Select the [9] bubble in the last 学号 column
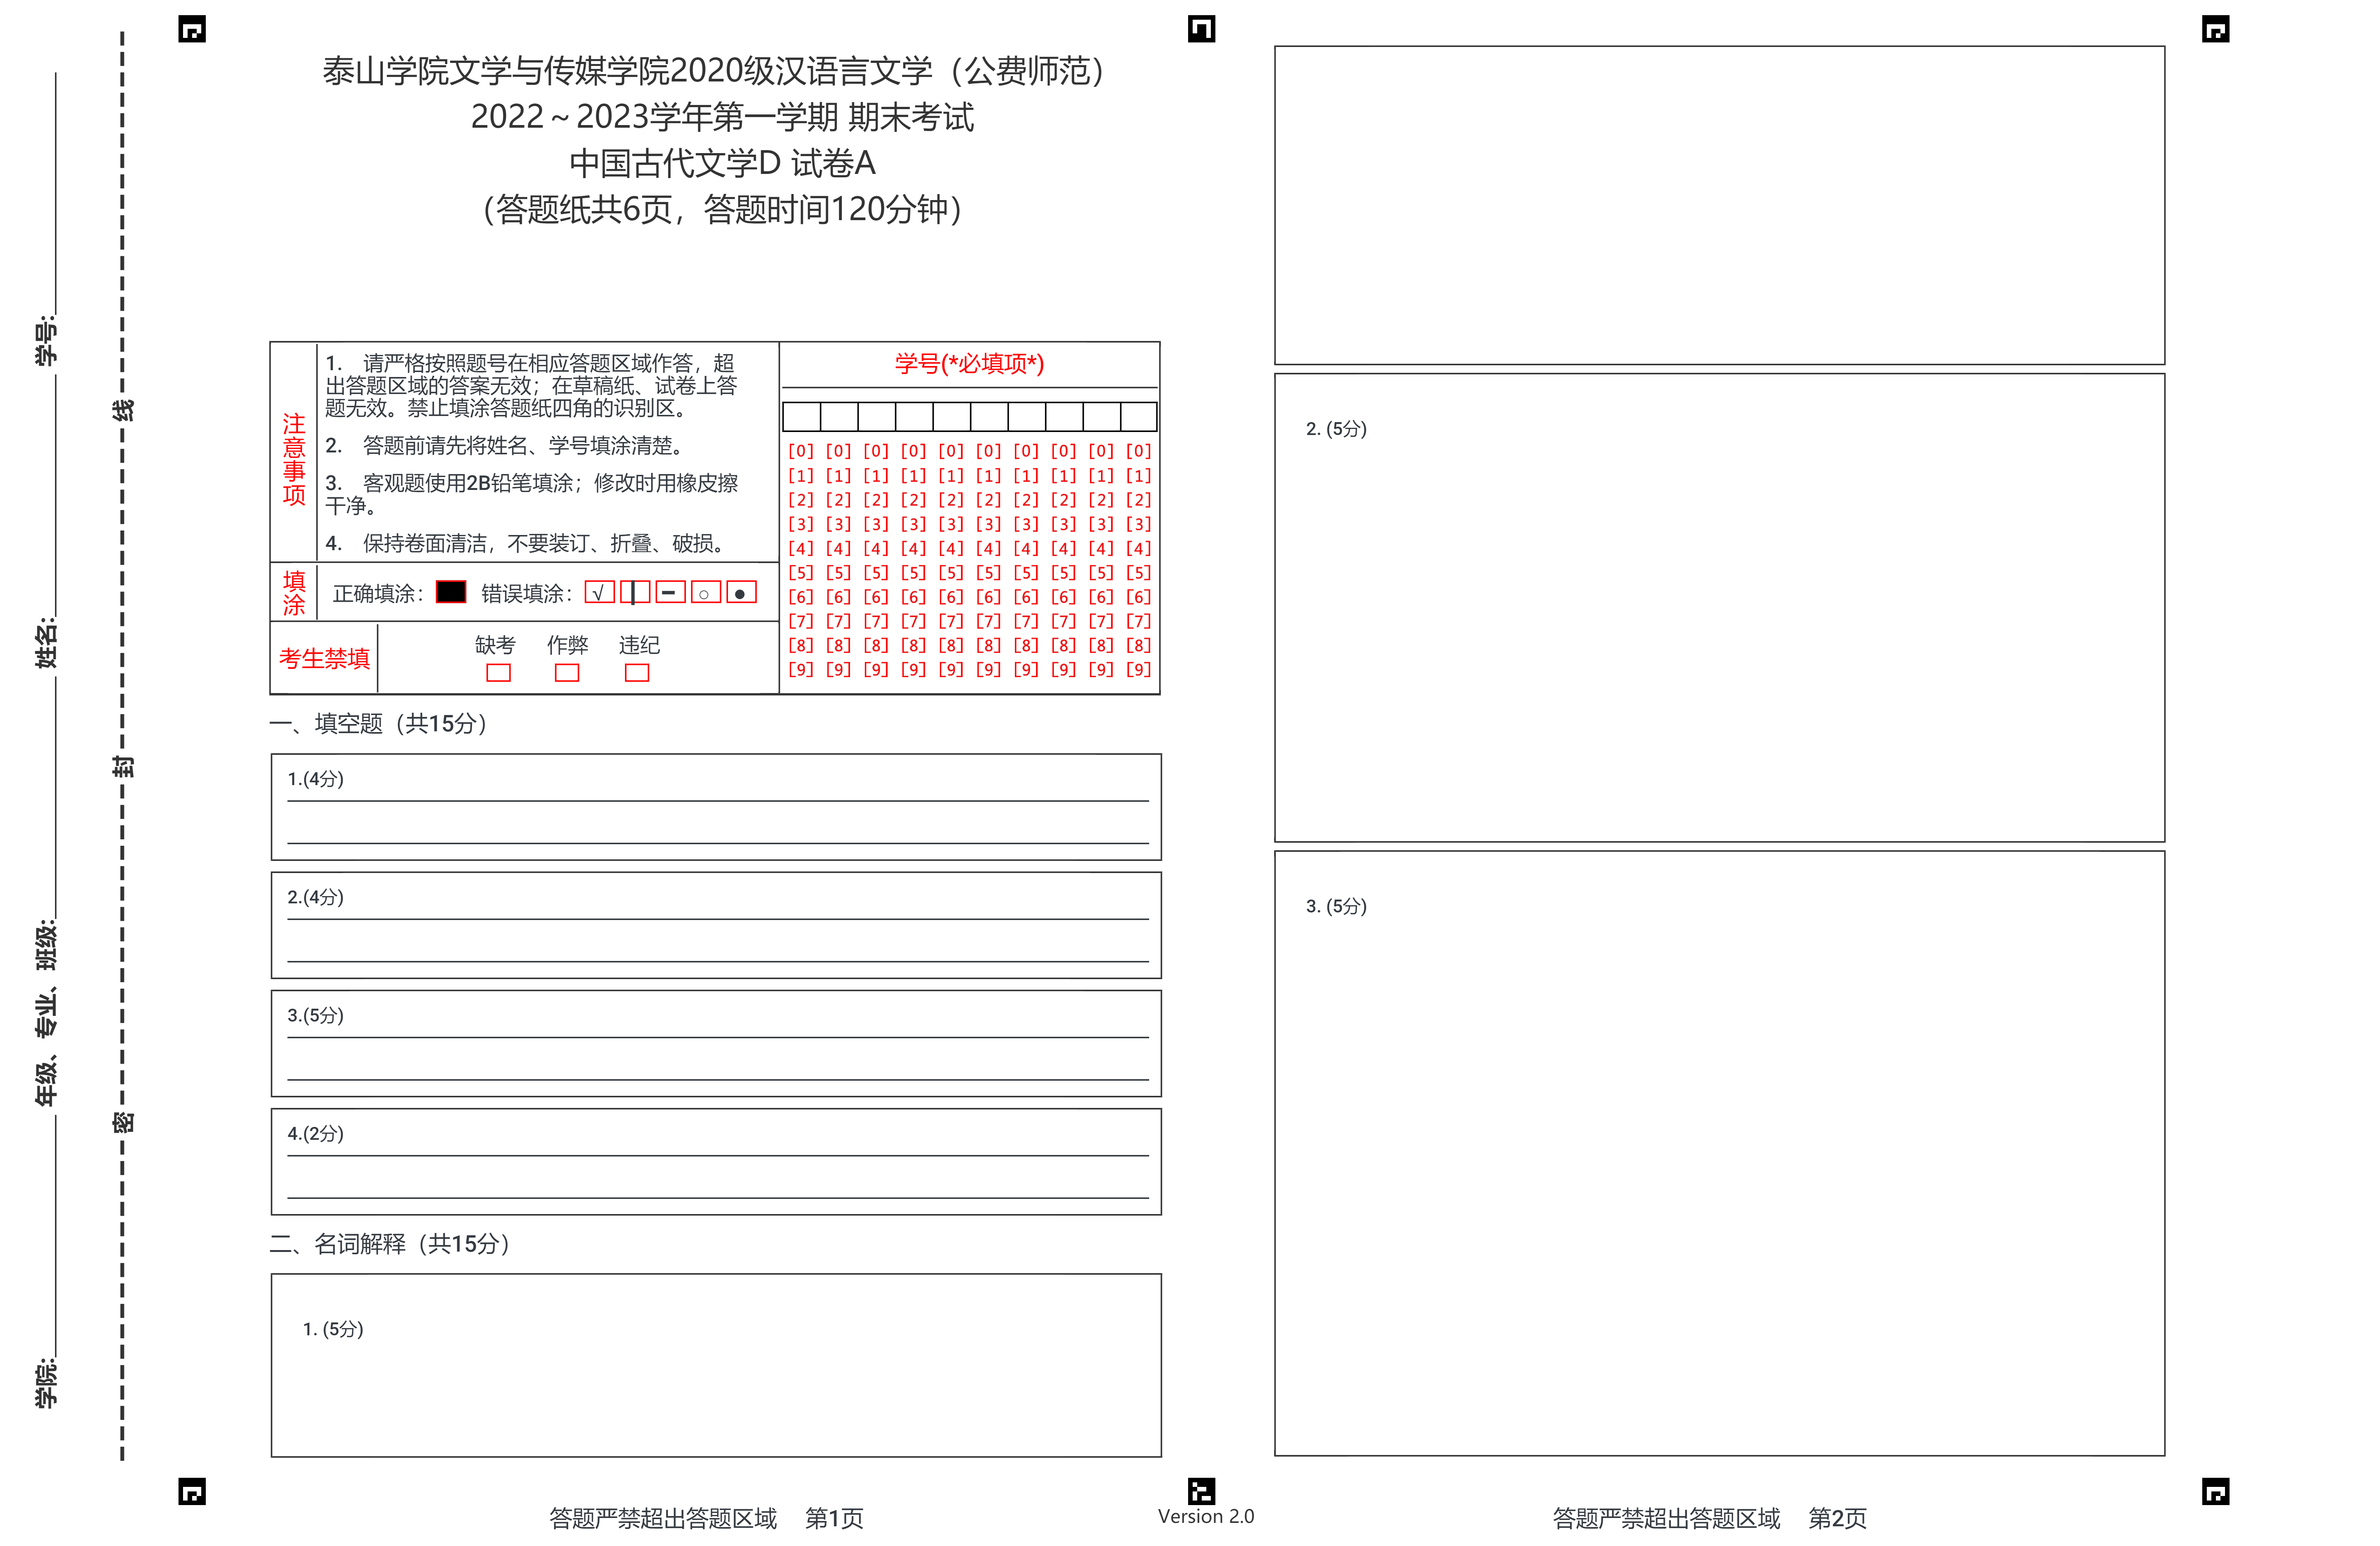This screenshot has height=1546, width=2380. (1139, 669)
